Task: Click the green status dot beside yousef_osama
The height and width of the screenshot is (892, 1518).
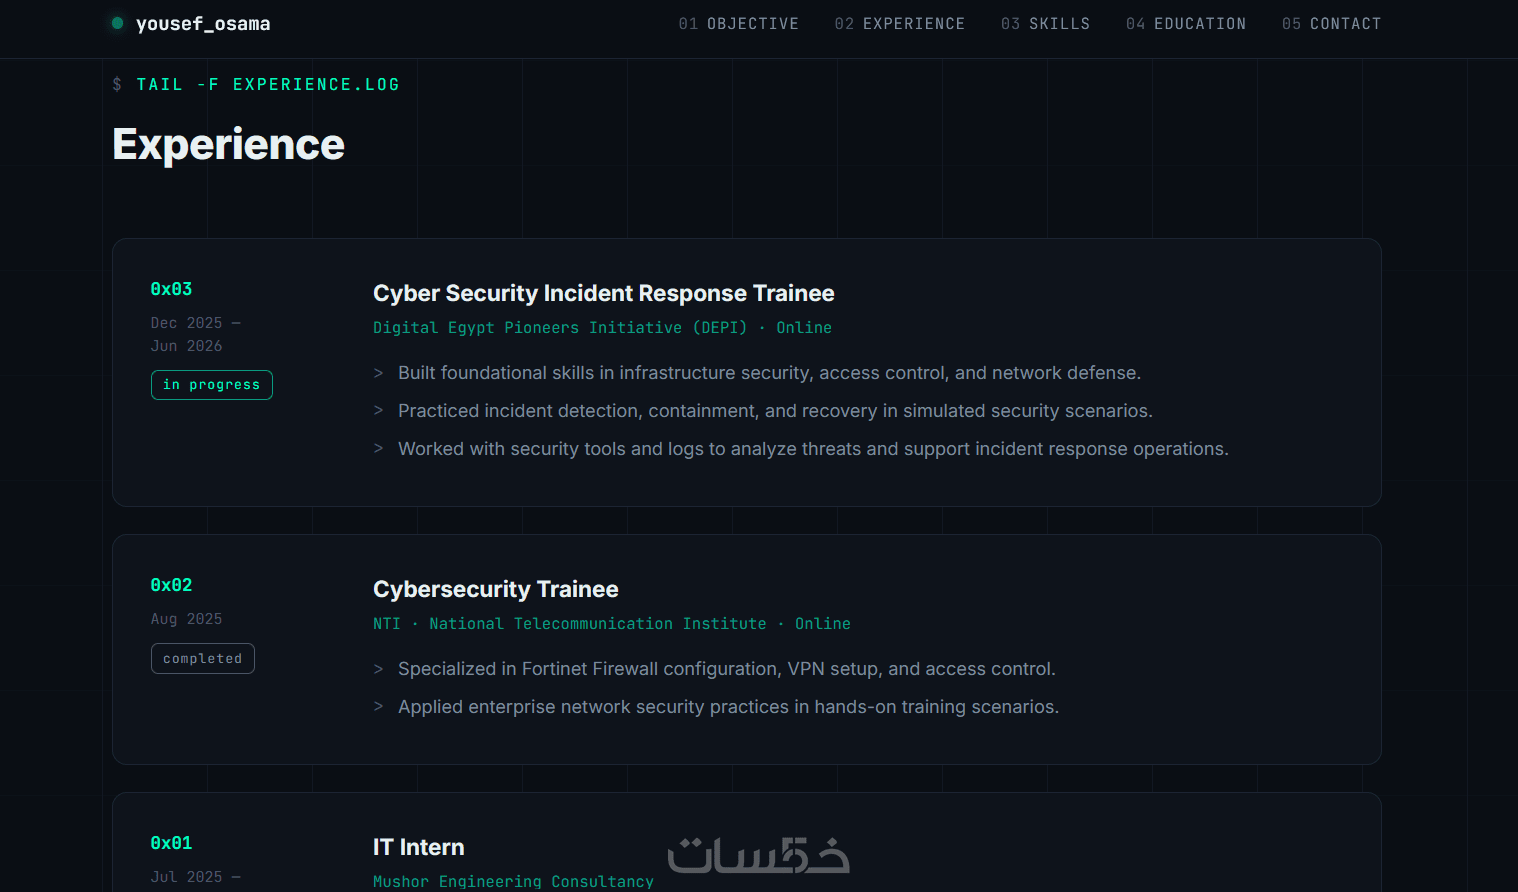Action: tap(118, 23)
